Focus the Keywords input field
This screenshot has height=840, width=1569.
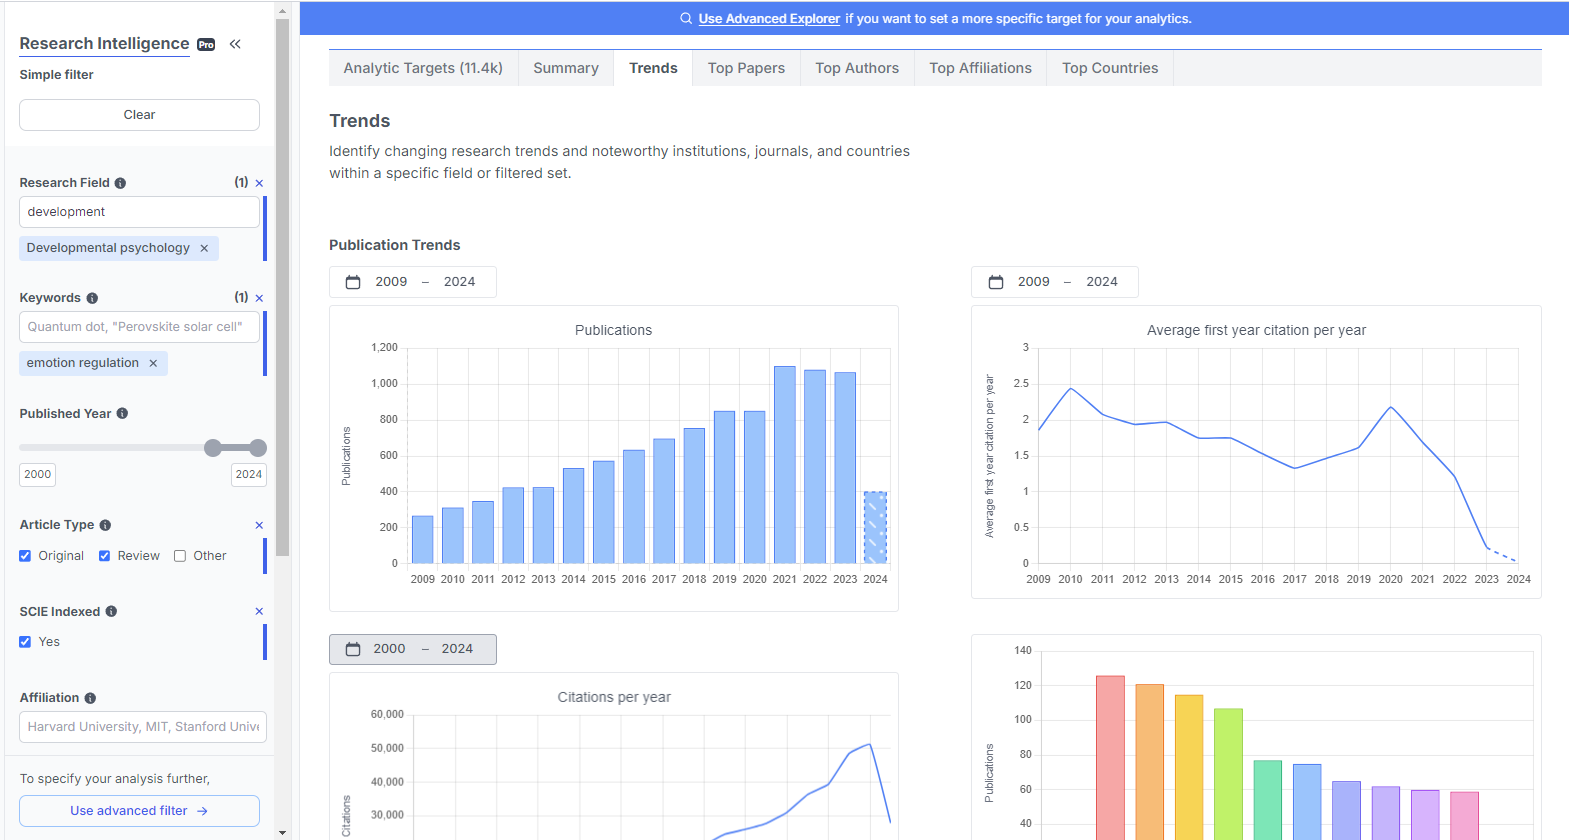coord(139,327)
